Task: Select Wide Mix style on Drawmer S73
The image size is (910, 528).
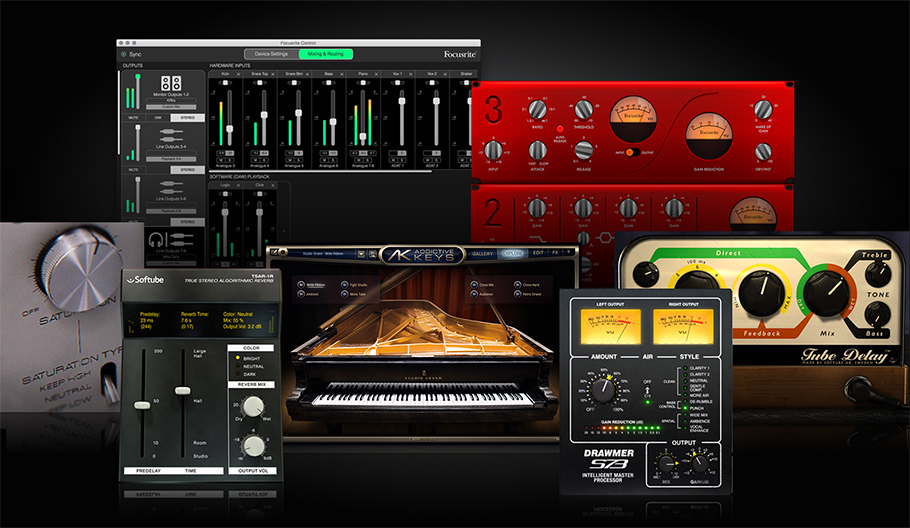Action: tap(685, 415)
